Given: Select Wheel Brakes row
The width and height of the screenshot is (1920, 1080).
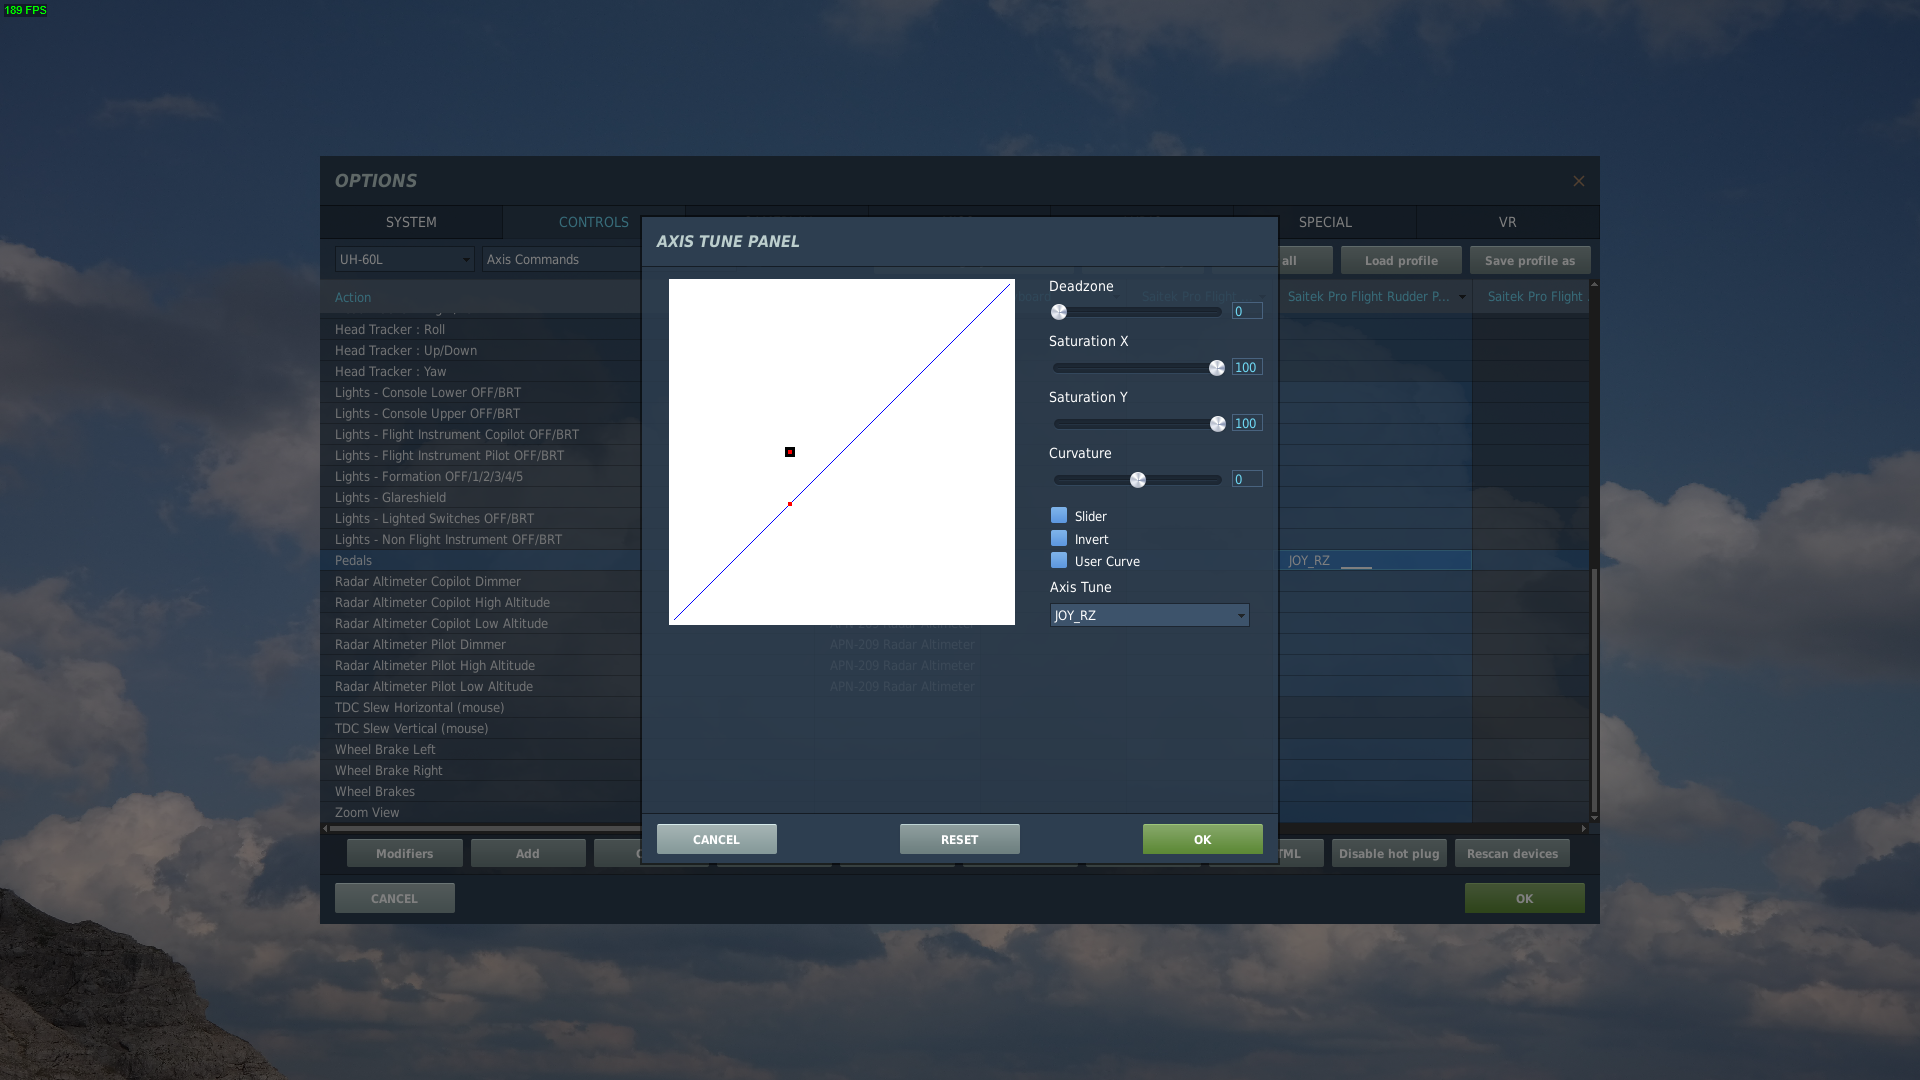Looking at the screenshot, I should click(x=480, y=791).
